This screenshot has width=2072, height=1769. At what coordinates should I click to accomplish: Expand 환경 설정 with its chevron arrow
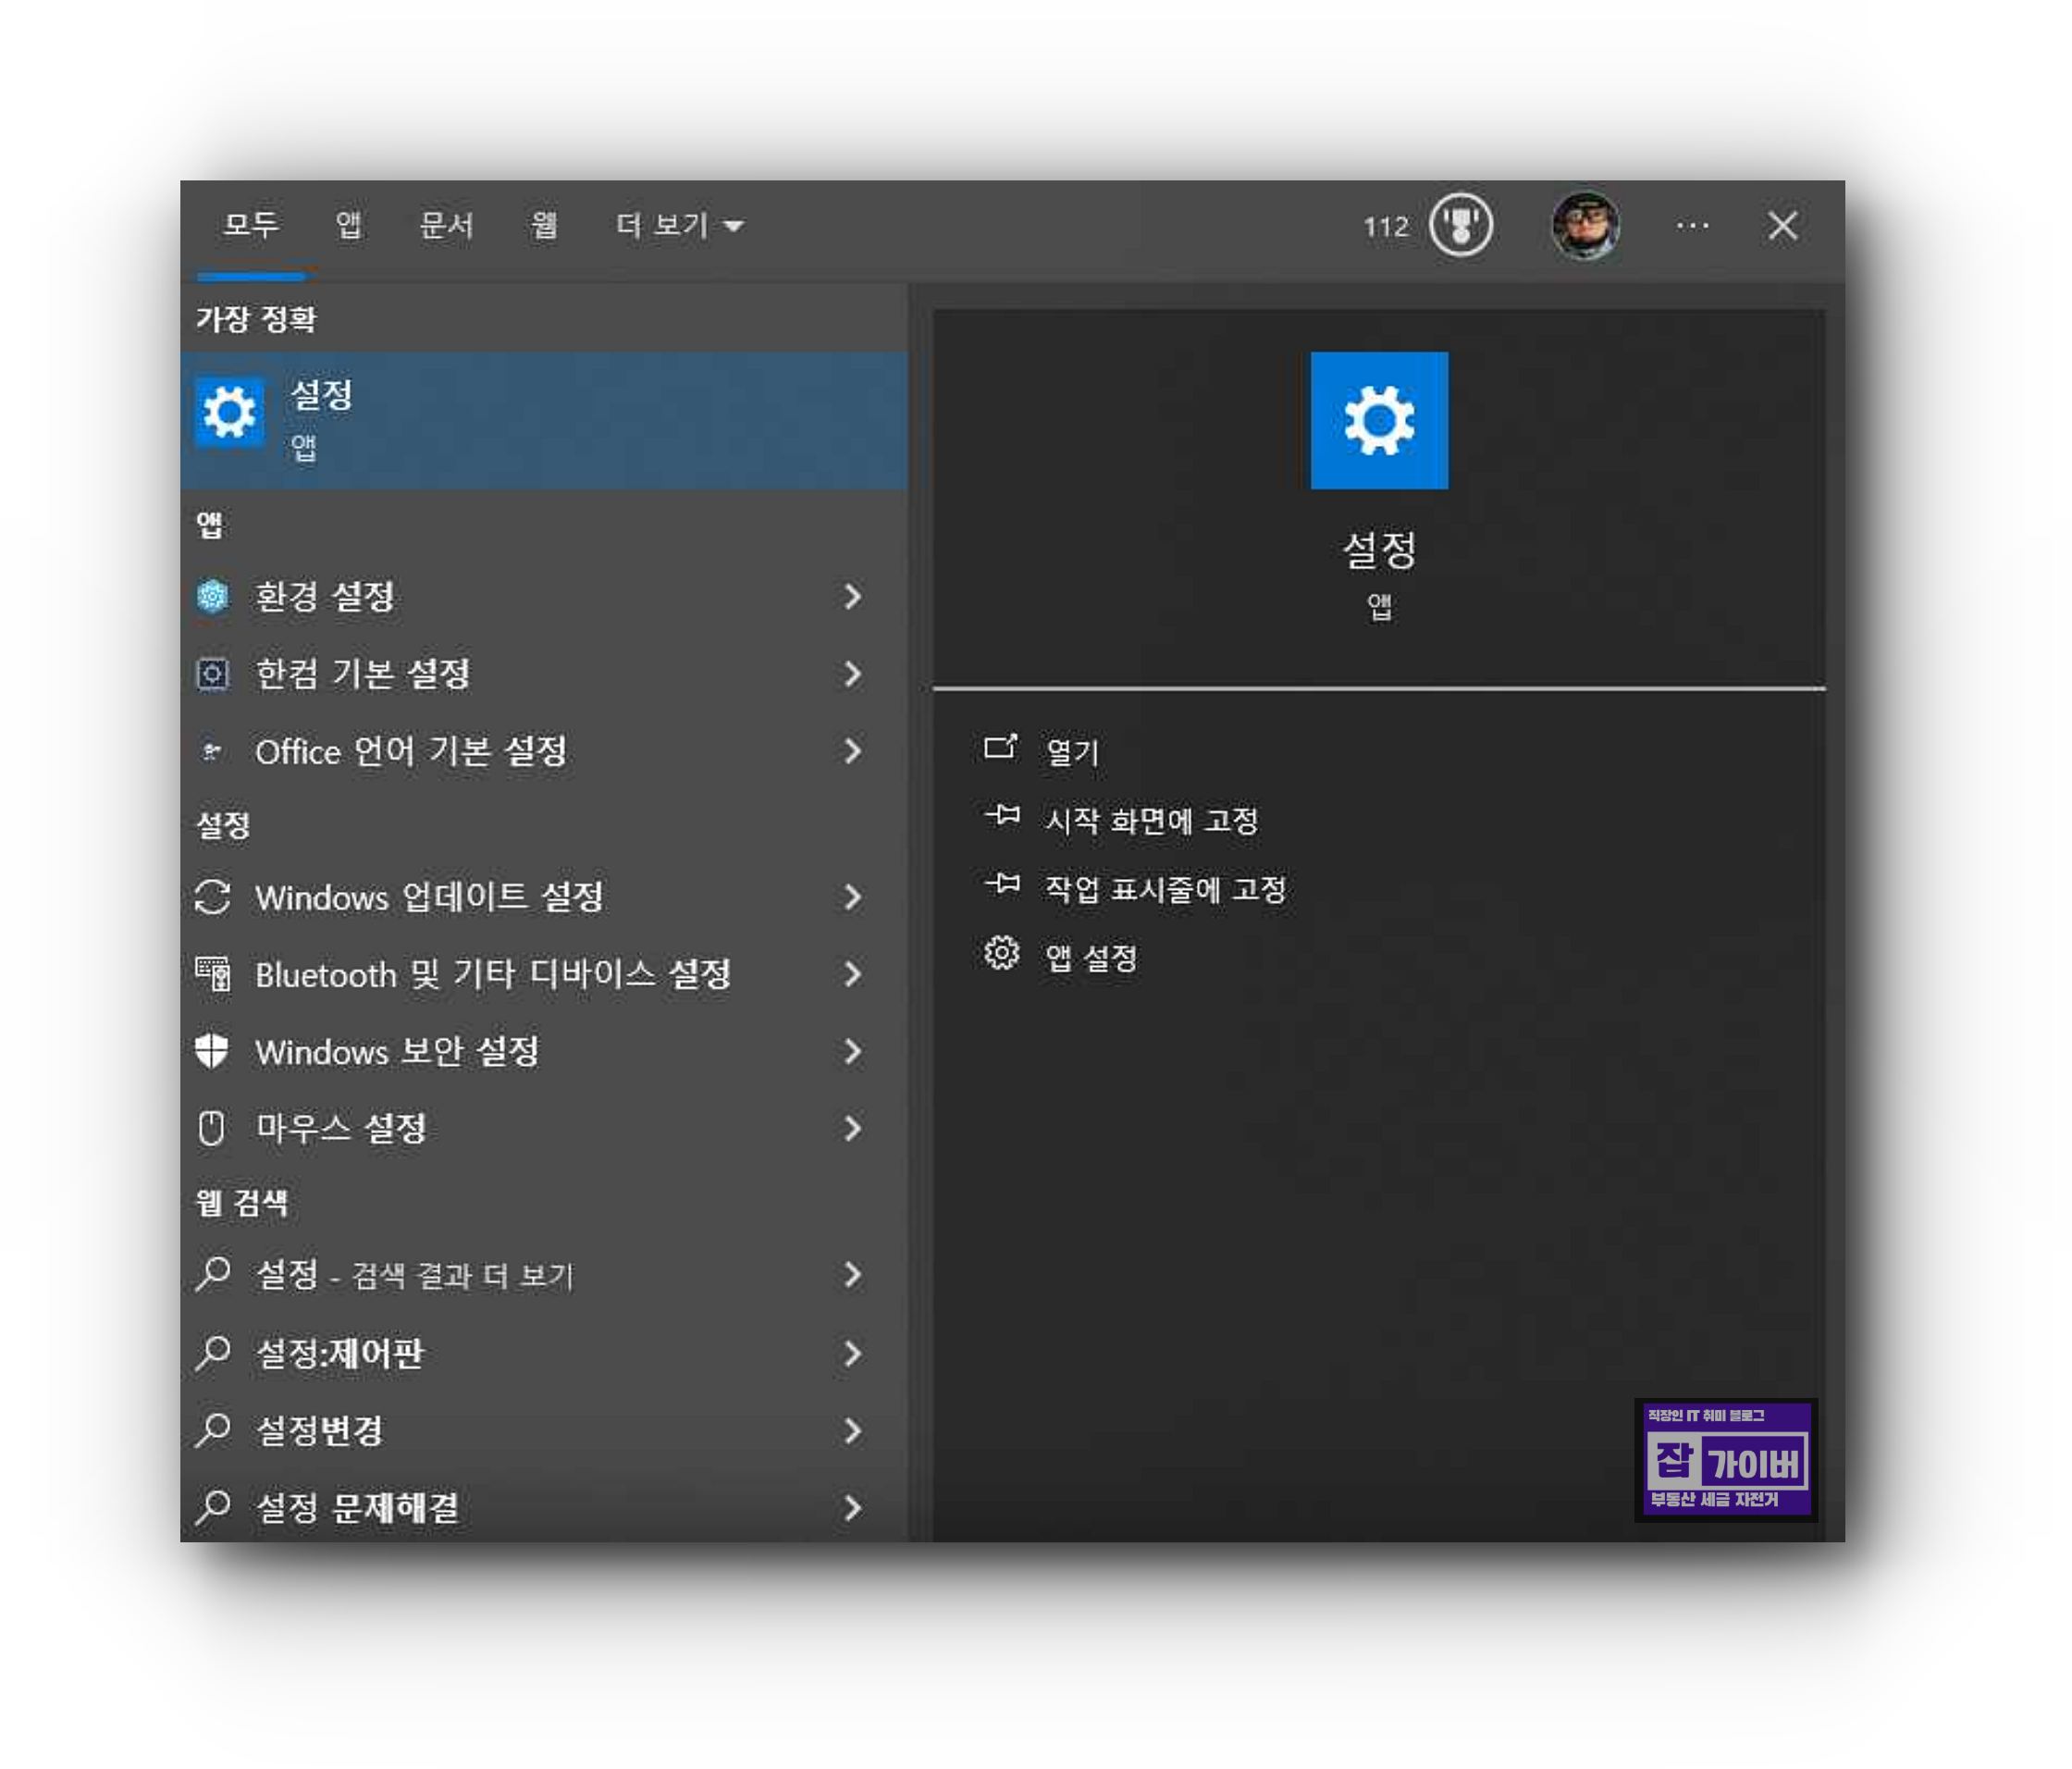[852, 597]
